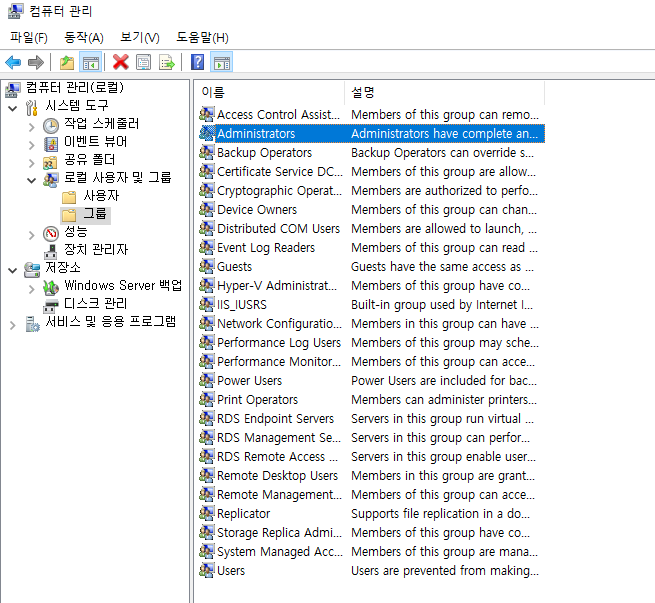The image size is (655, 603).
Task: Click the 공유 폴더 icon
Action: point(50,162)
